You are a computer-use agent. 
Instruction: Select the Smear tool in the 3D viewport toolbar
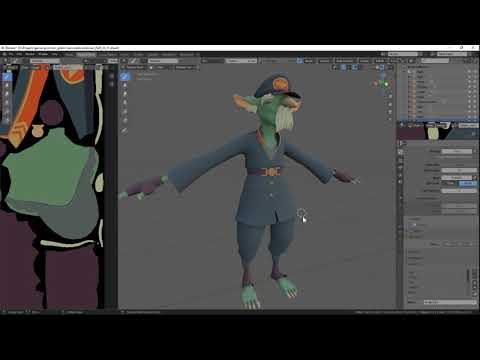click(x=125, y=94)
